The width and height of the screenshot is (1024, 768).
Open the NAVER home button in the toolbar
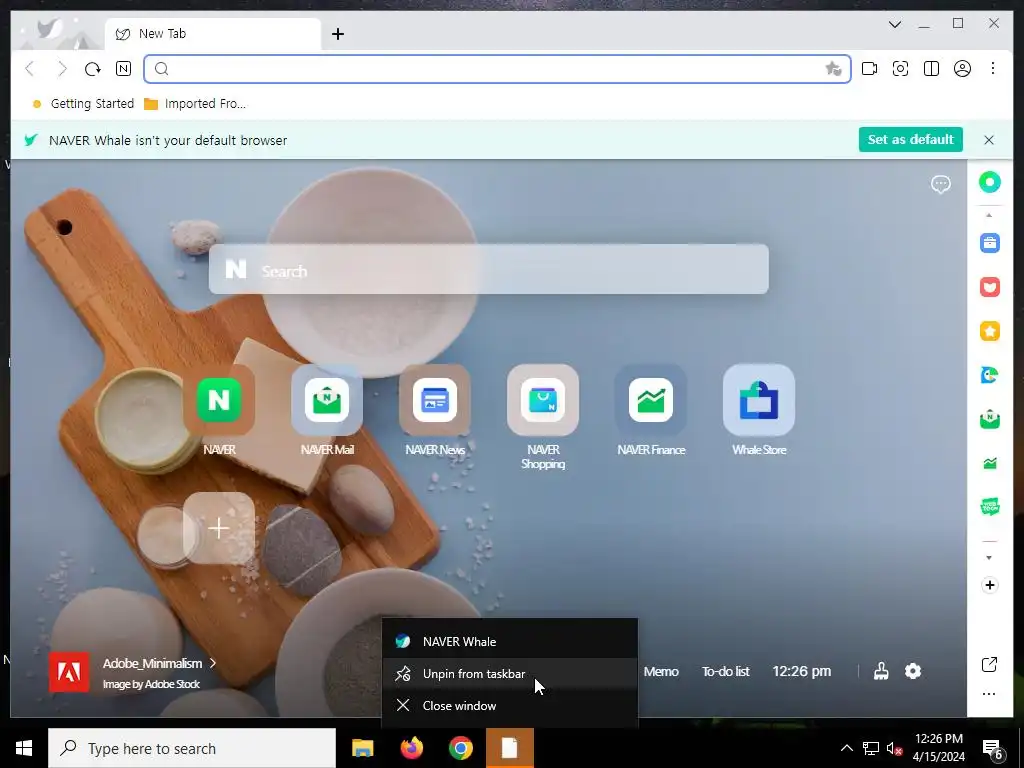click(x=123, y=69)
